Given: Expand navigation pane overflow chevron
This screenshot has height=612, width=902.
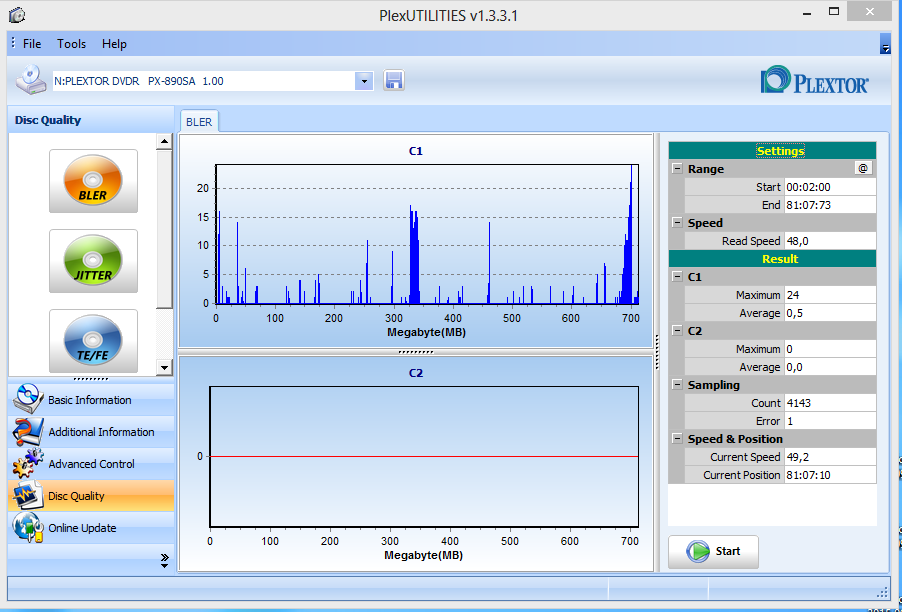Looking at the screenshot, I should click(165, 560).
